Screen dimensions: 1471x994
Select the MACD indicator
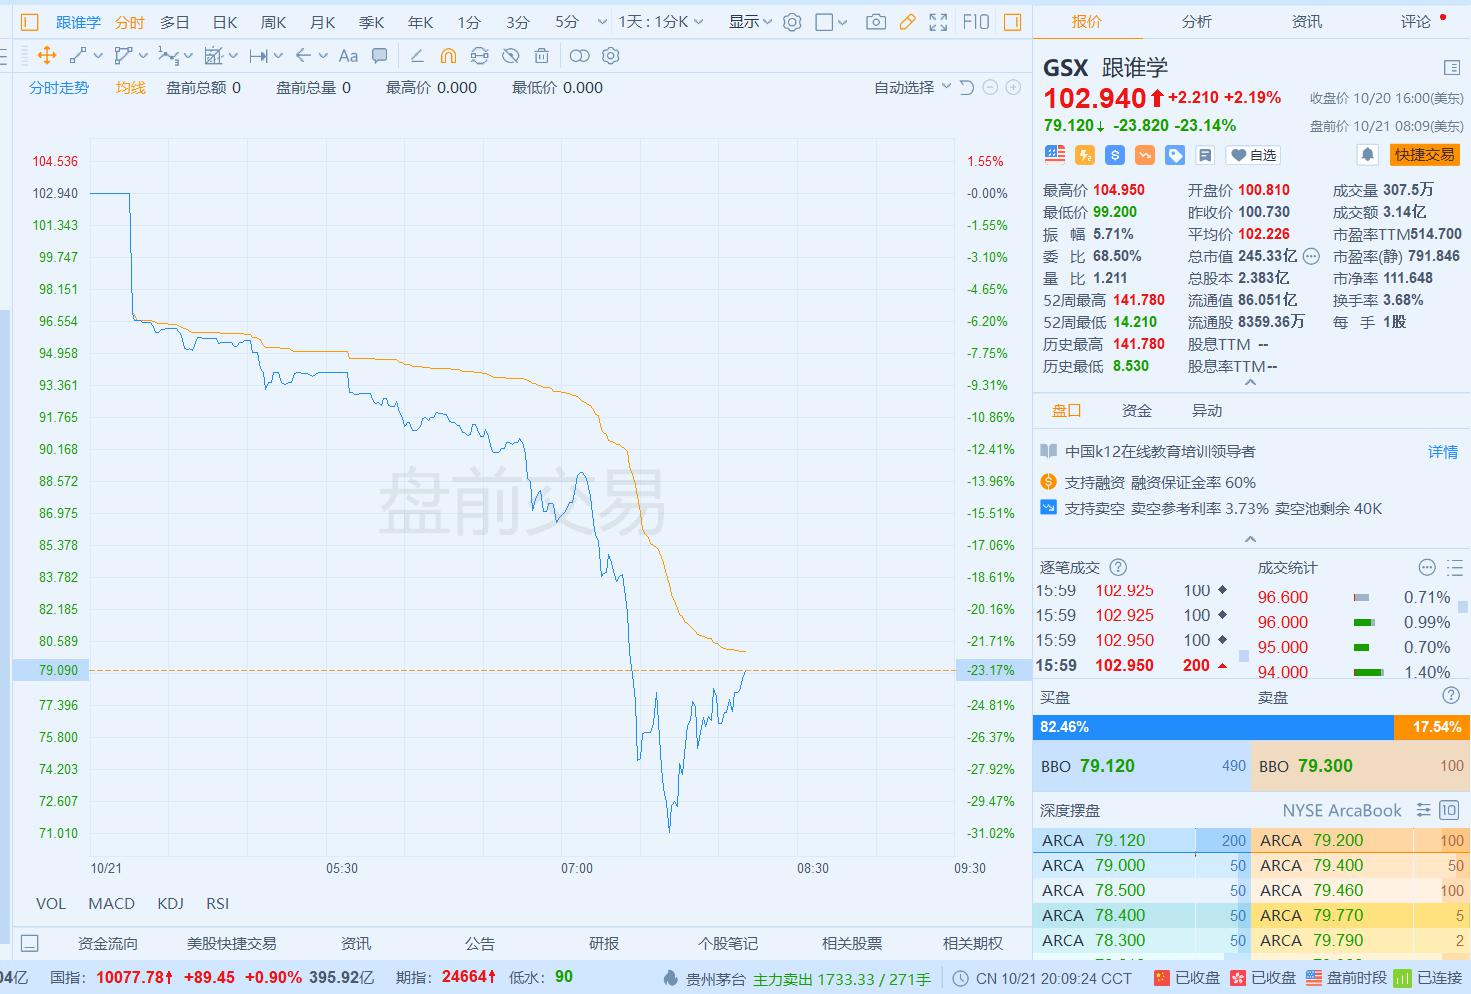[x=111, y=903]
